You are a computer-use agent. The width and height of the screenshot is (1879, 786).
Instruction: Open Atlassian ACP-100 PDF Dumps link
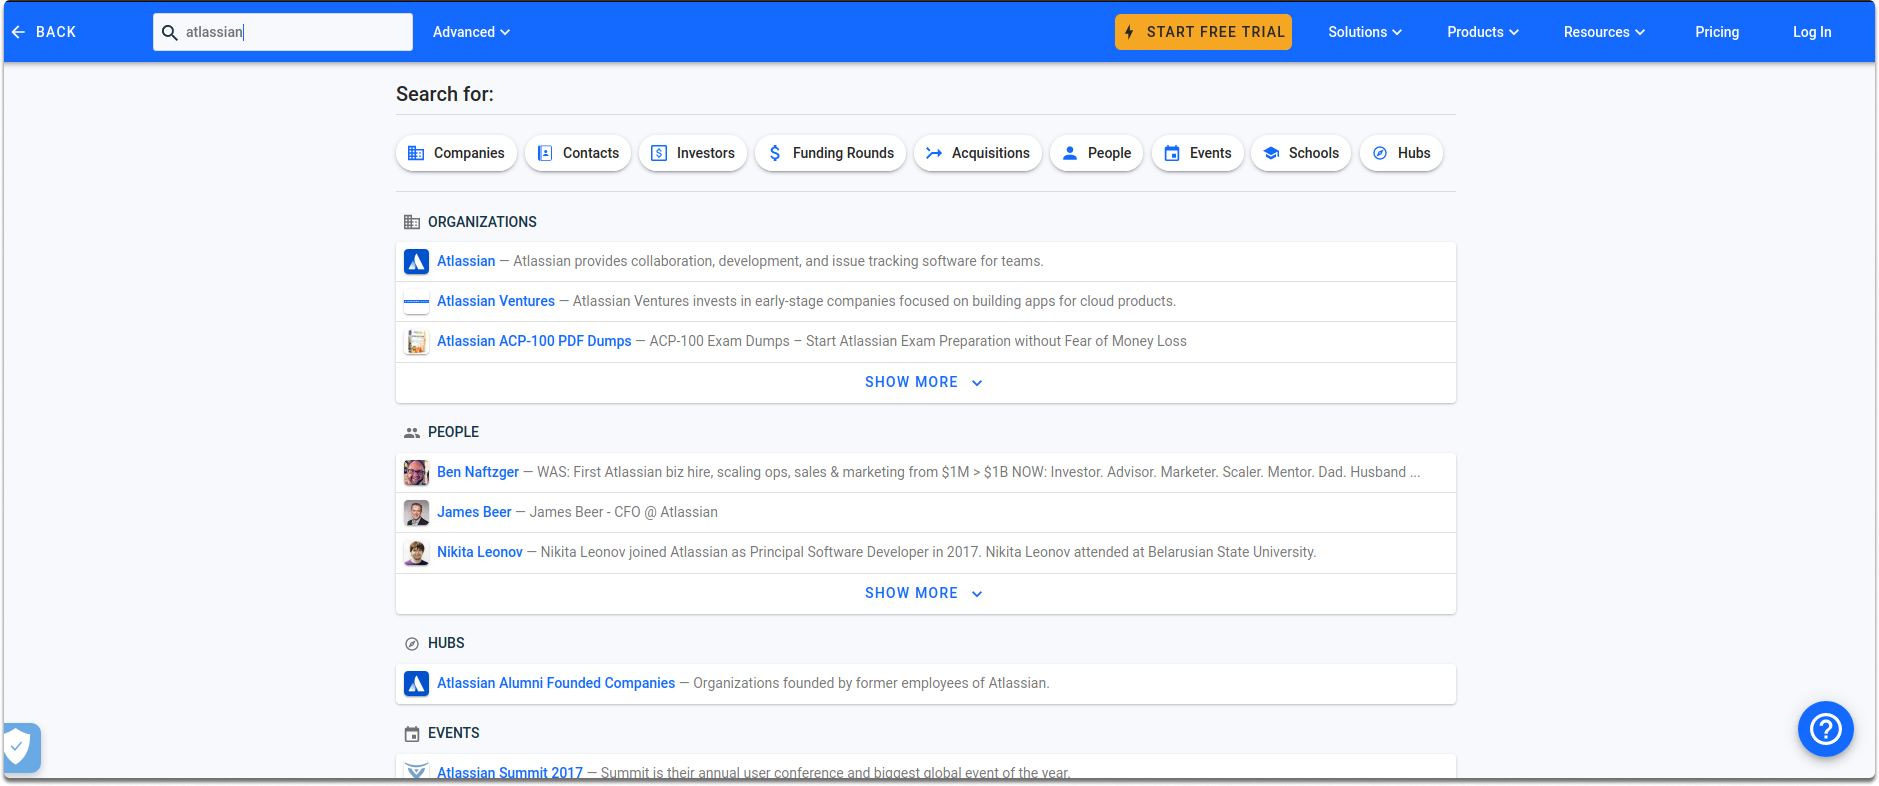click(x=534, y=341)
